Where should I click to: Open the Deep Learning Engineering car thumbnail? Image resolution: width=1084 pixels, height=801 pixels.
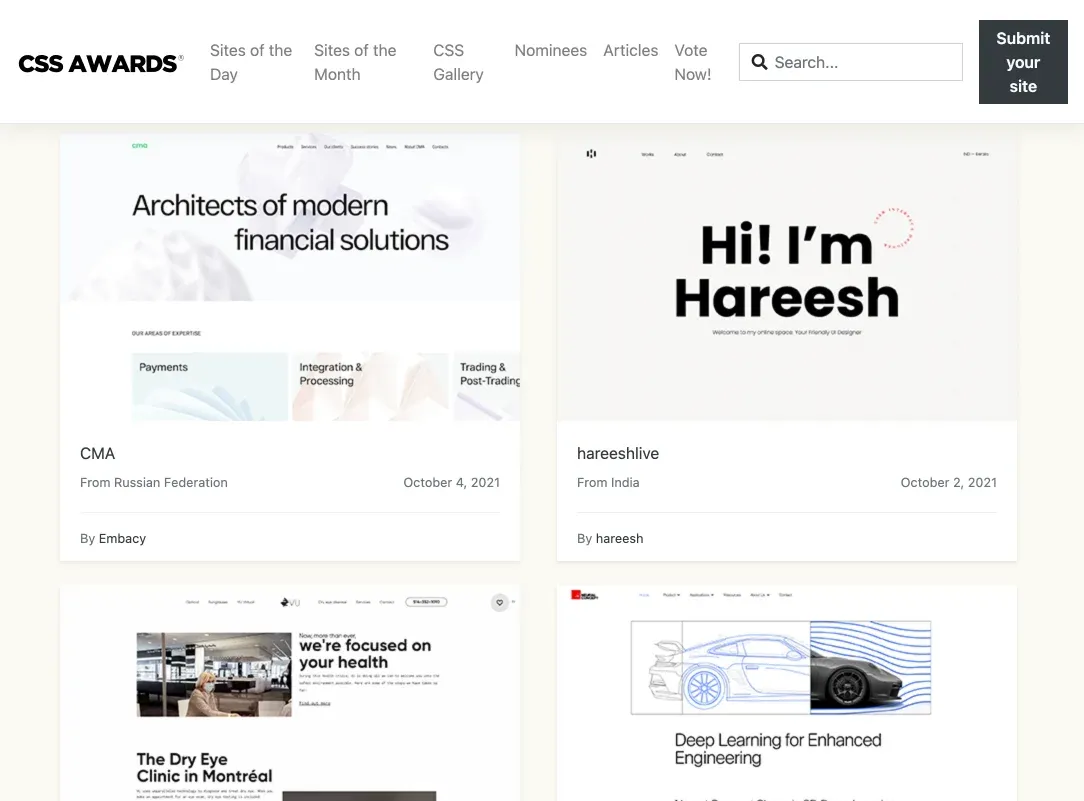(787, 700)
